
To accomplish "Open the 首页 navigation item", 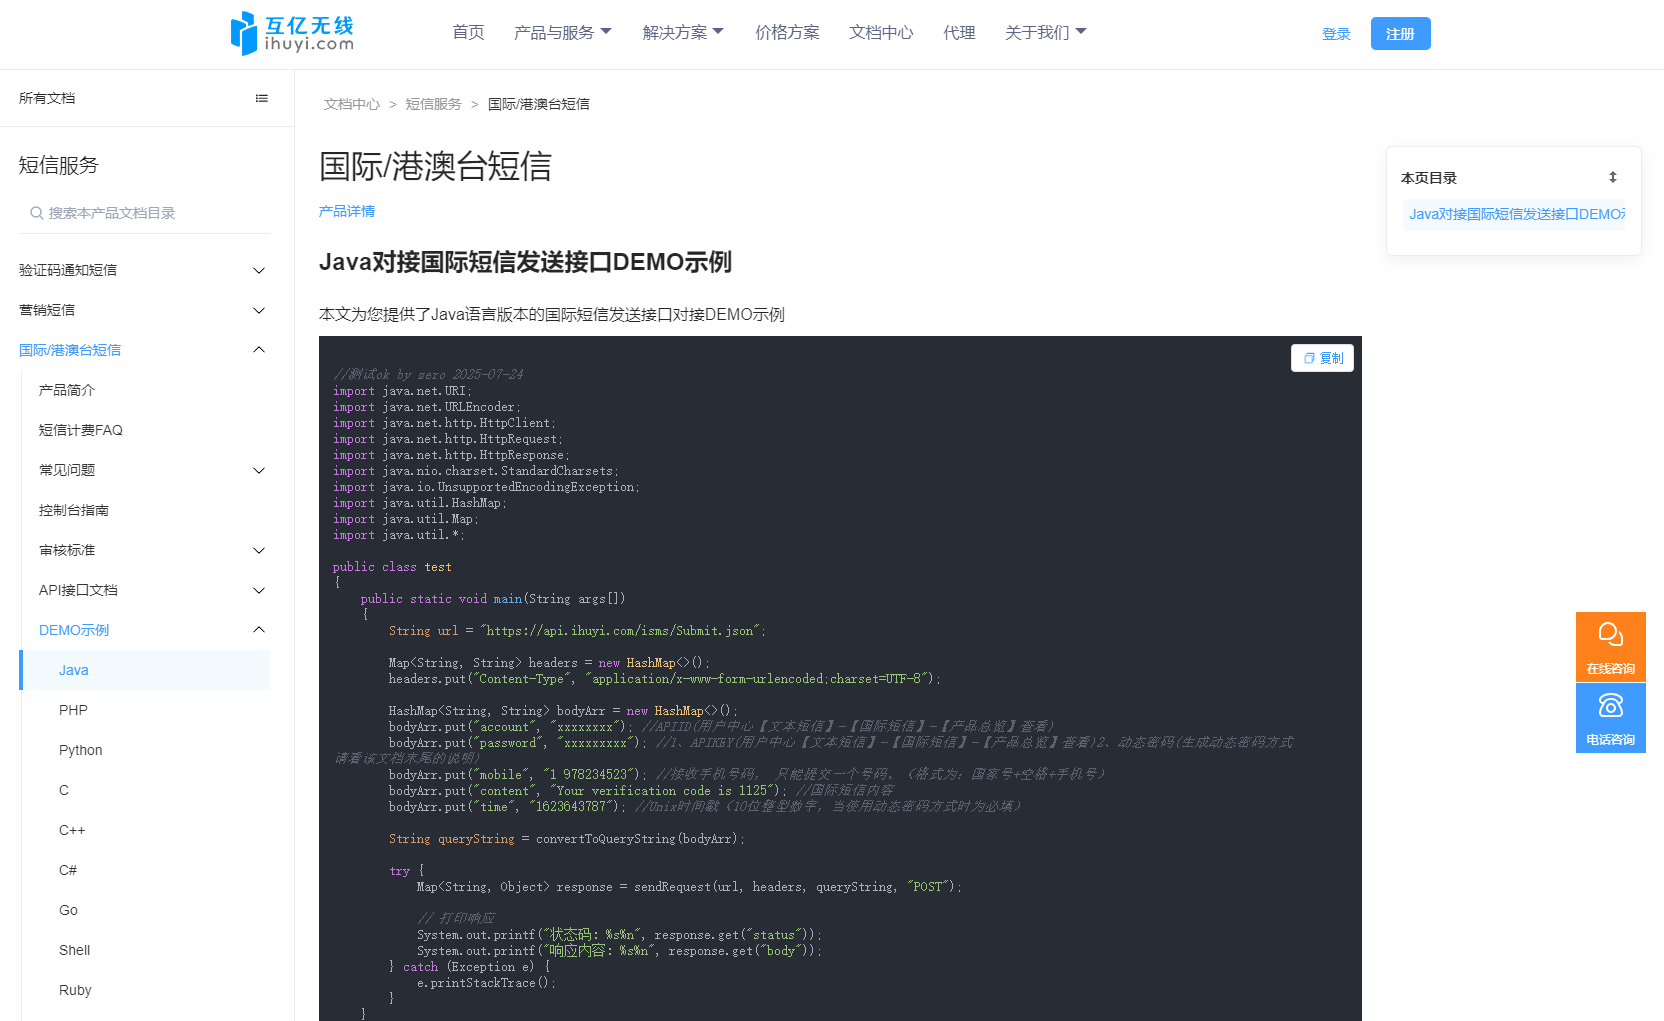I will pyautogui.click(x=467, y=32).
